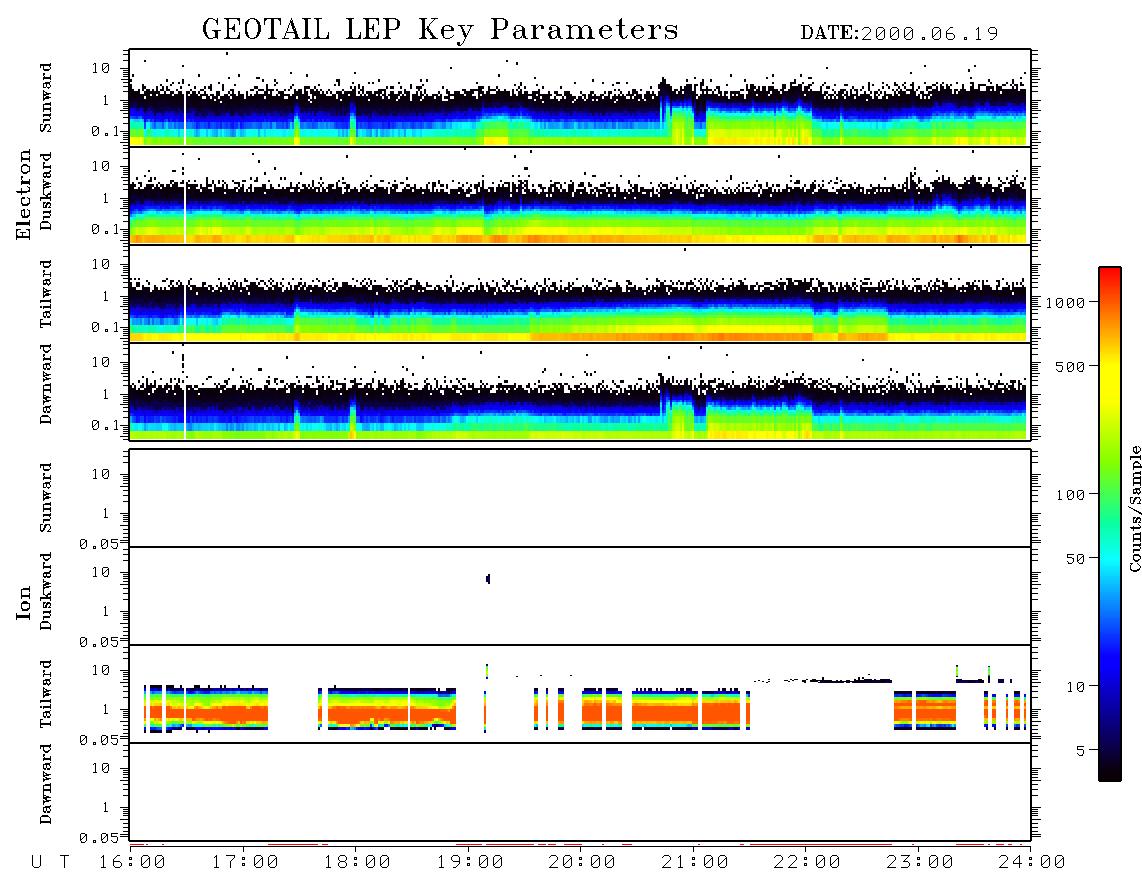Click the Electron Duskward spectrogram panel
The width and height of the screenshot is (1142, 880).
580,195
